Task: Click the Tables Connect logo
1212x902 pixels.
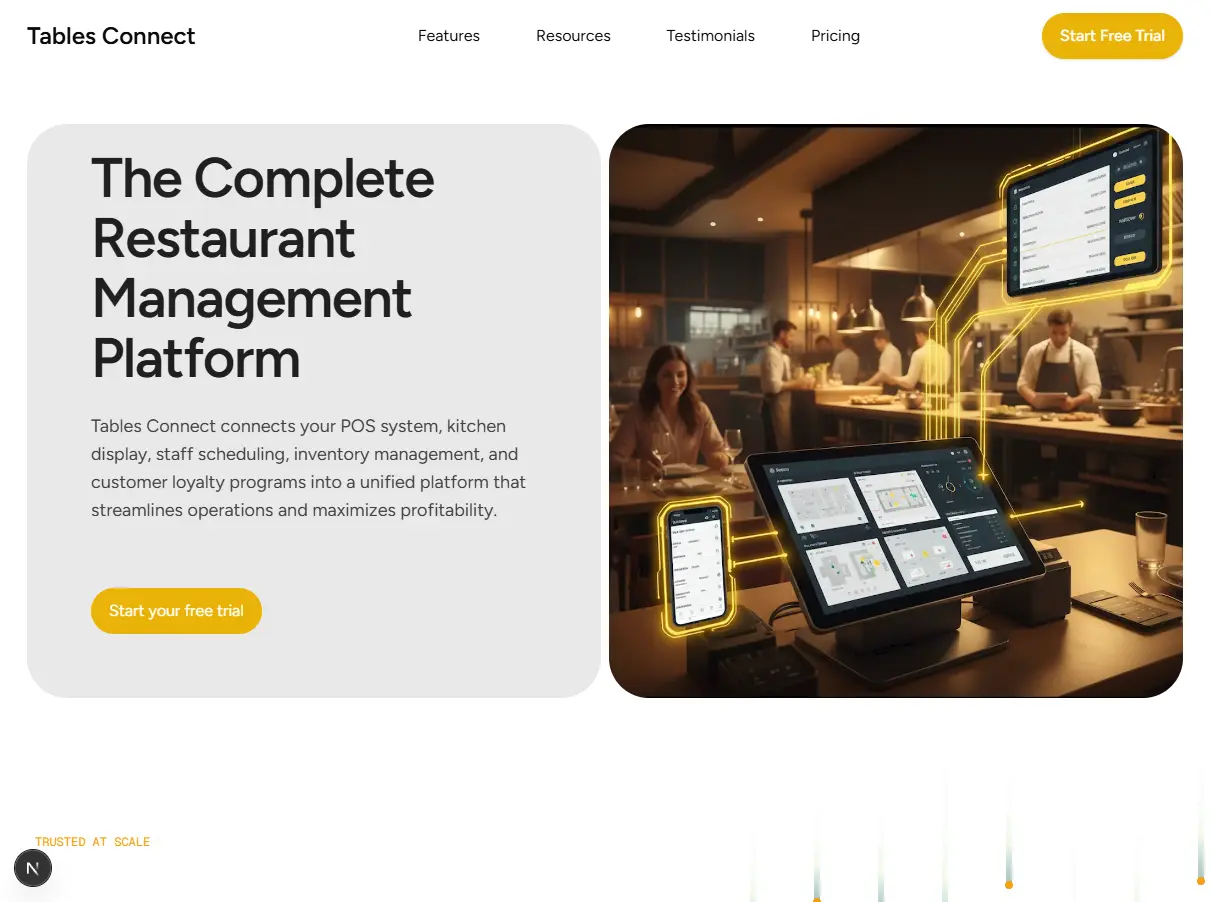Action: [110, 36]
